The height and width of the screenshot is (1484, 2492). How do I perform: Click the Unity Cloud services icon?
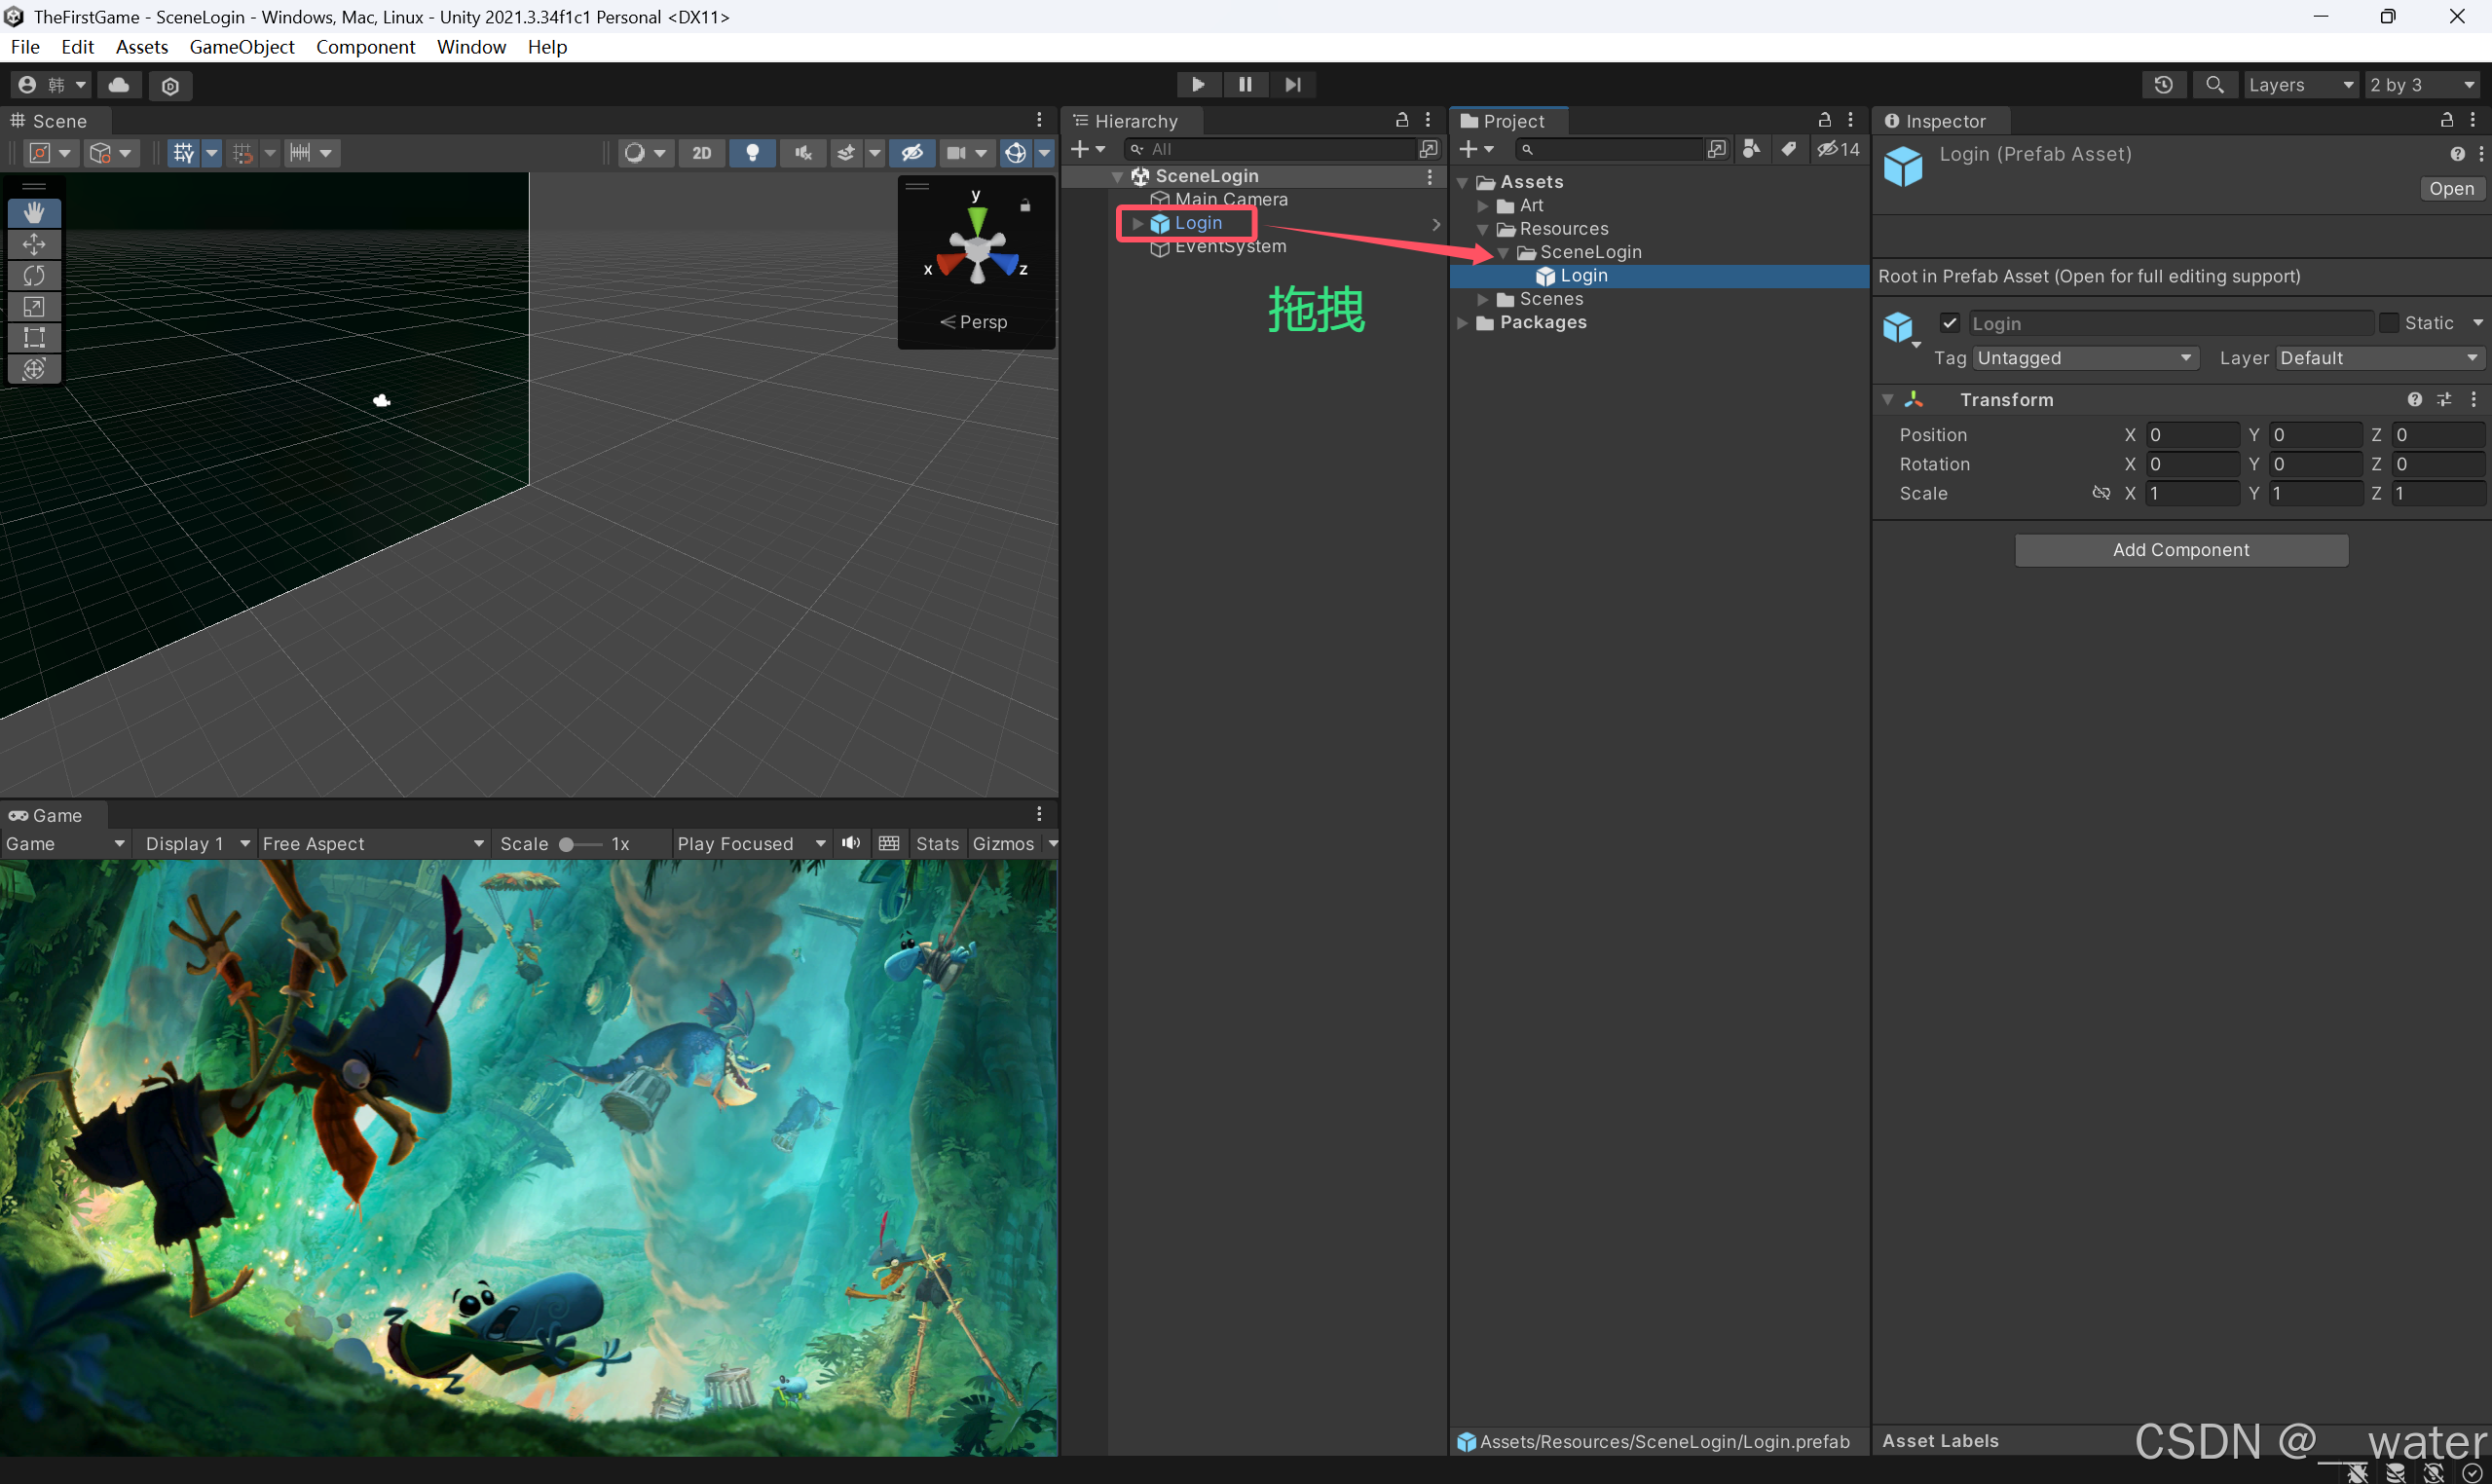(119, 85)
